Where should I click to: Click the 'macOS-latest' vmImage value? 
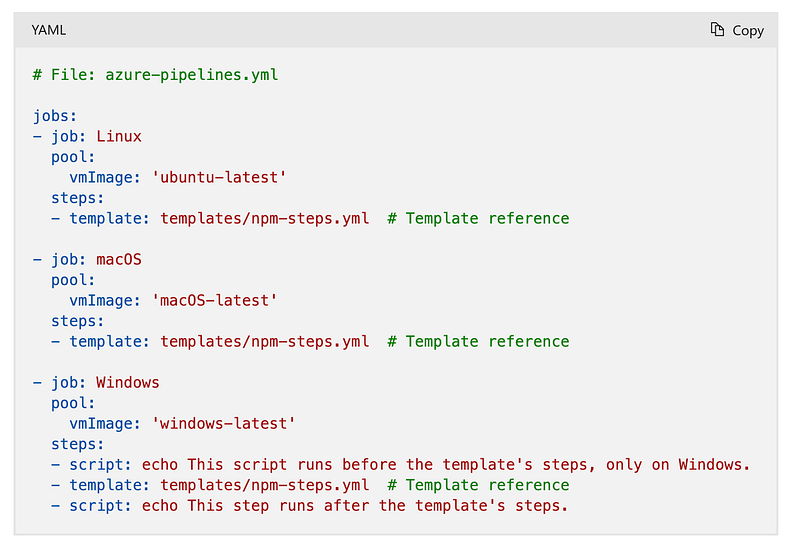point(214,300)
